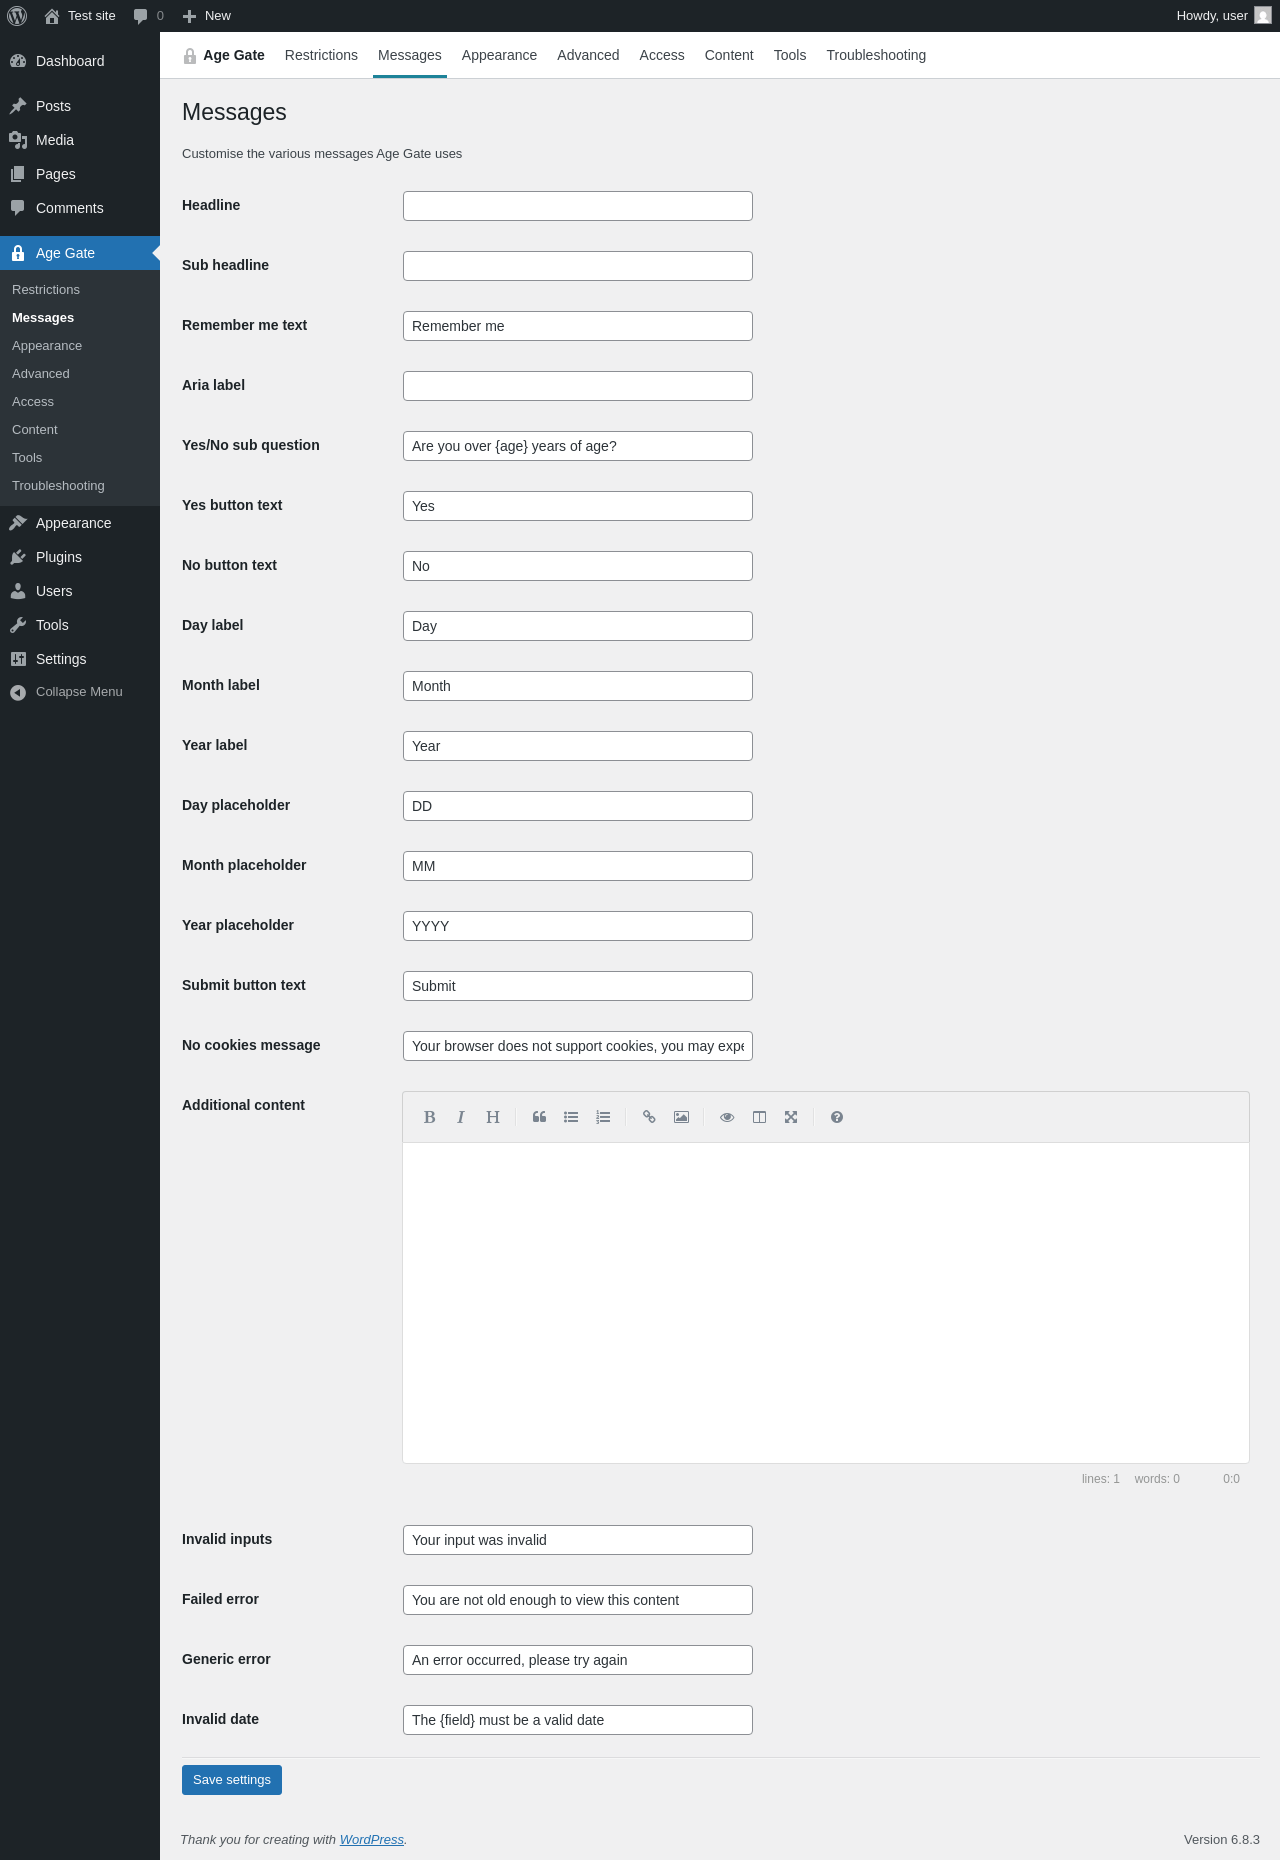
Task: Open main Appearance menu with brush icon
Action: point(80,523)
